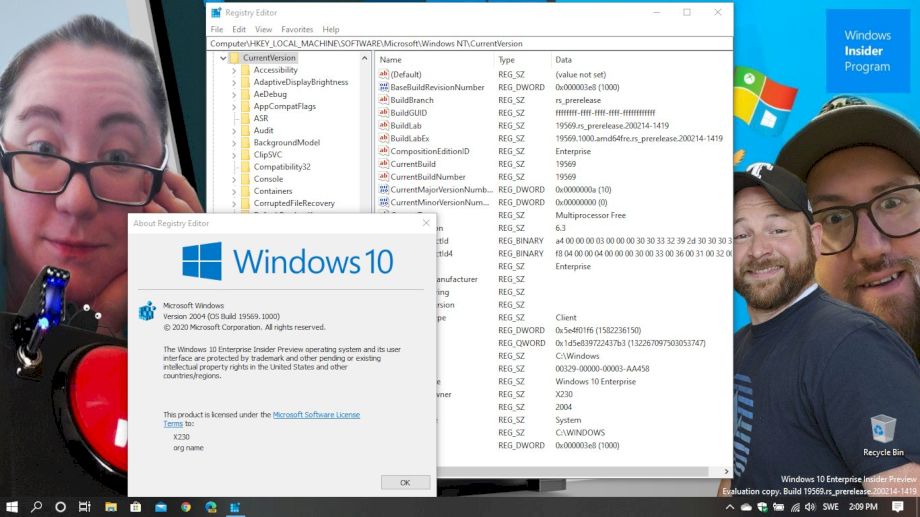920x517 pixels.
Task: Open Google Chrome from the taskbar
Action: click(x=186, y=507)
